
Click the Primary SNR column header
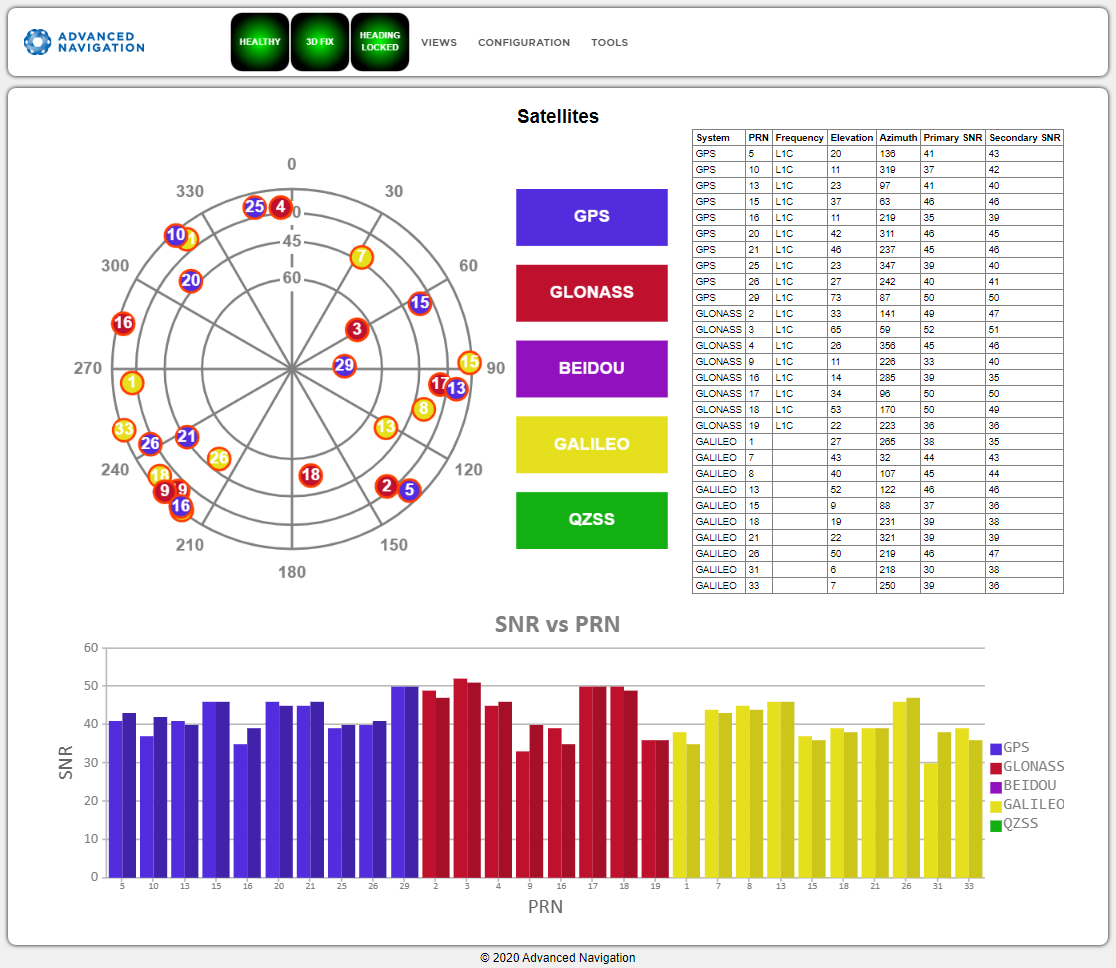pos(952,138)
